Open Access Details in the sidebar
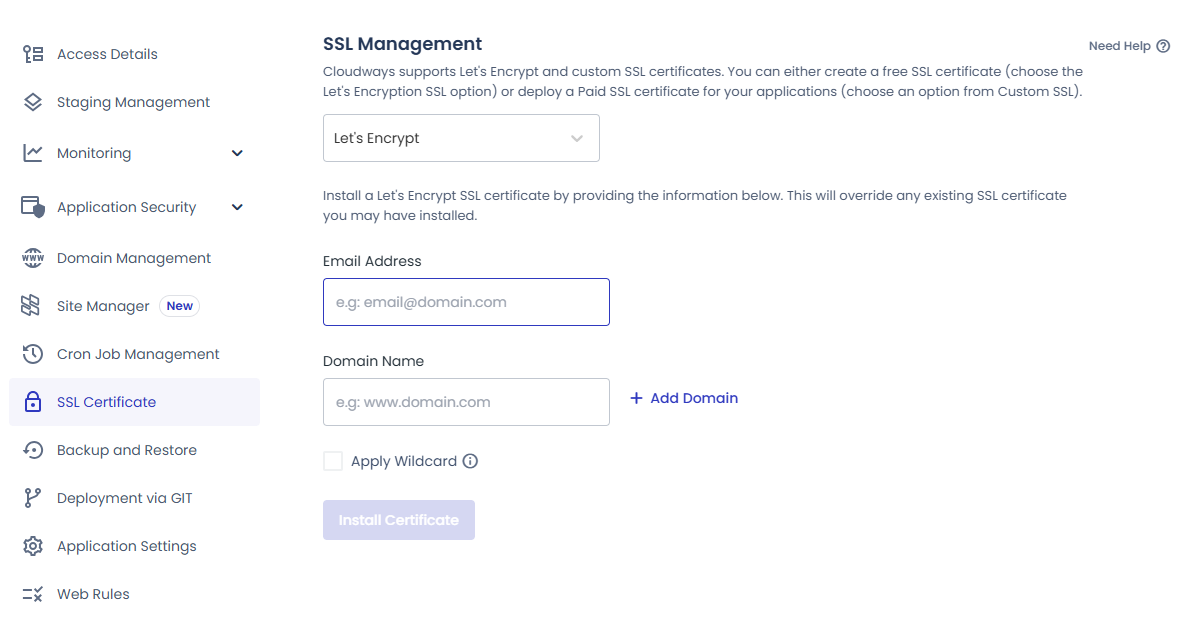The image size is (1185, 625). click(x=107, y=54)
